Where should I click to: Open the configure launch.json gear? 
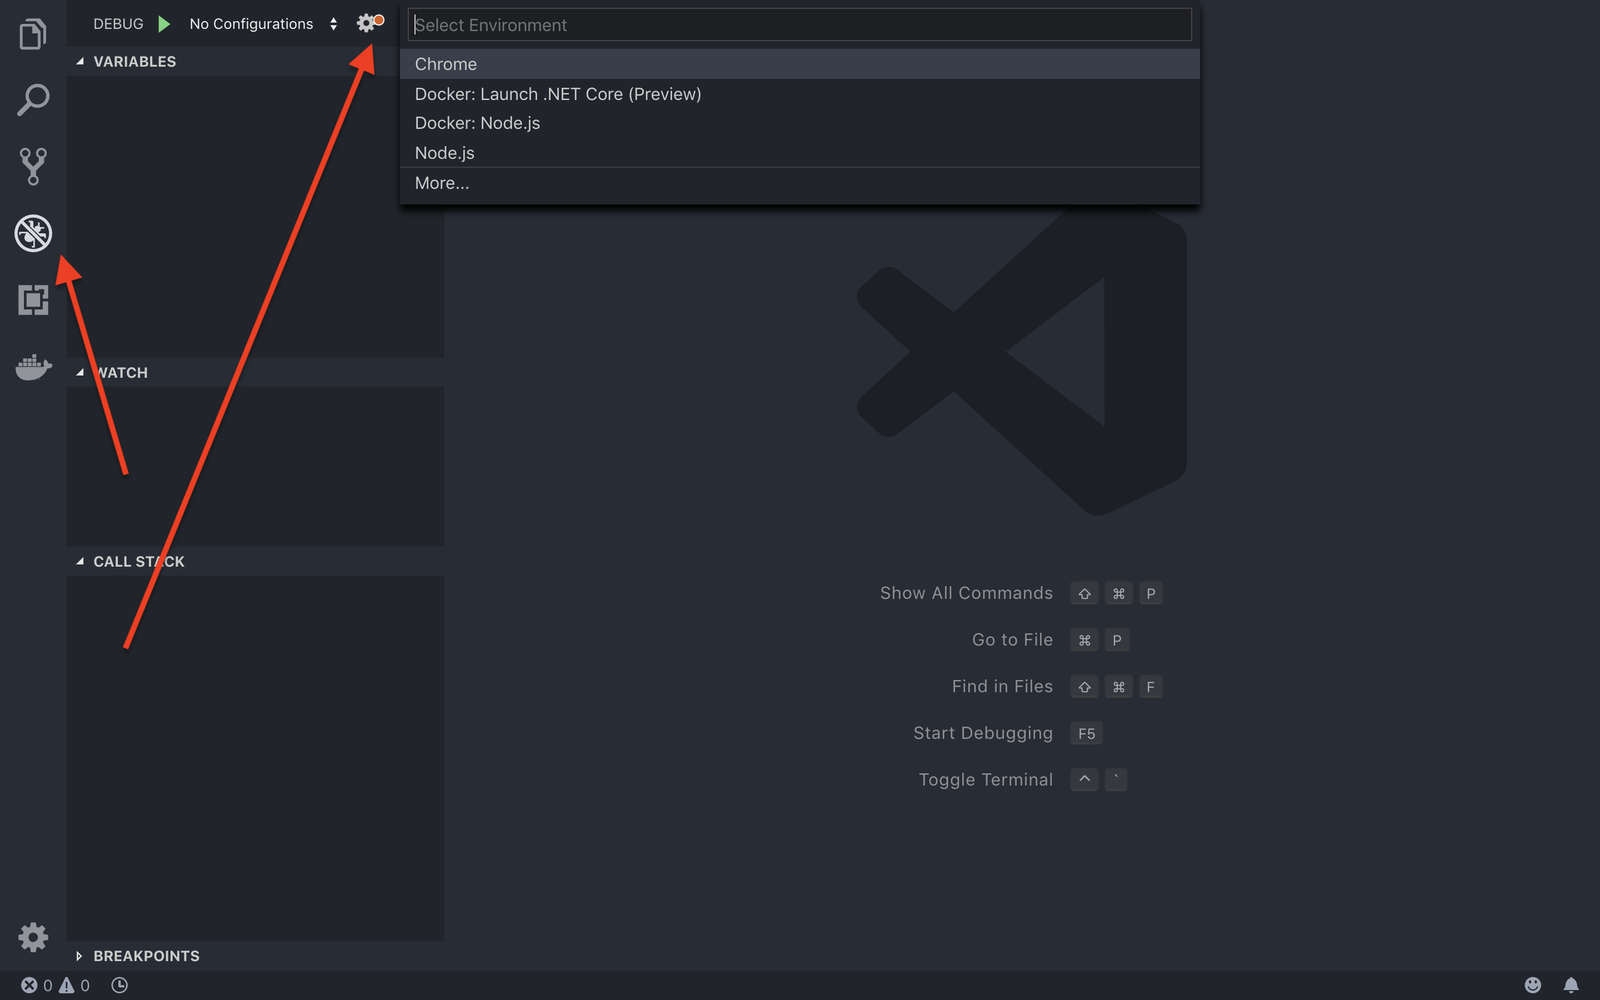coord(366,22)
